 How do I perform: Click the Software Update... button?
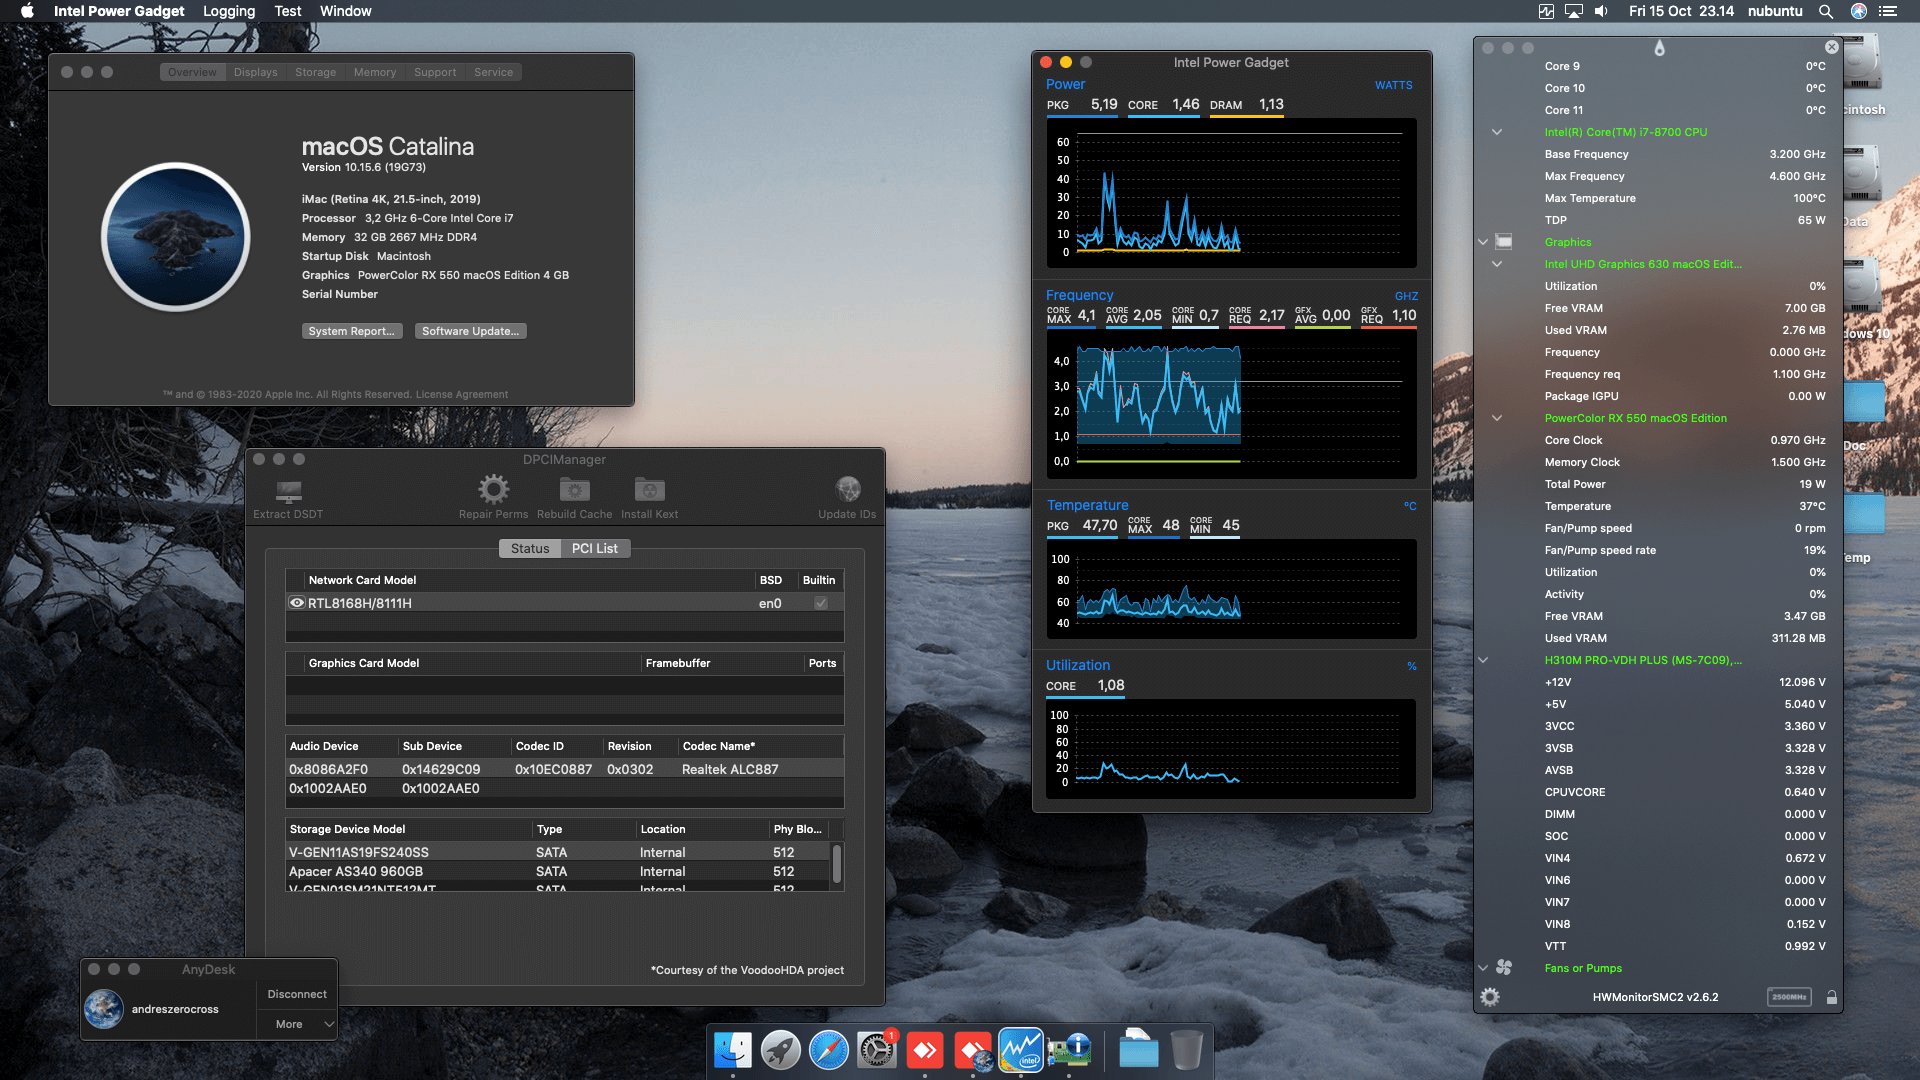470,331
